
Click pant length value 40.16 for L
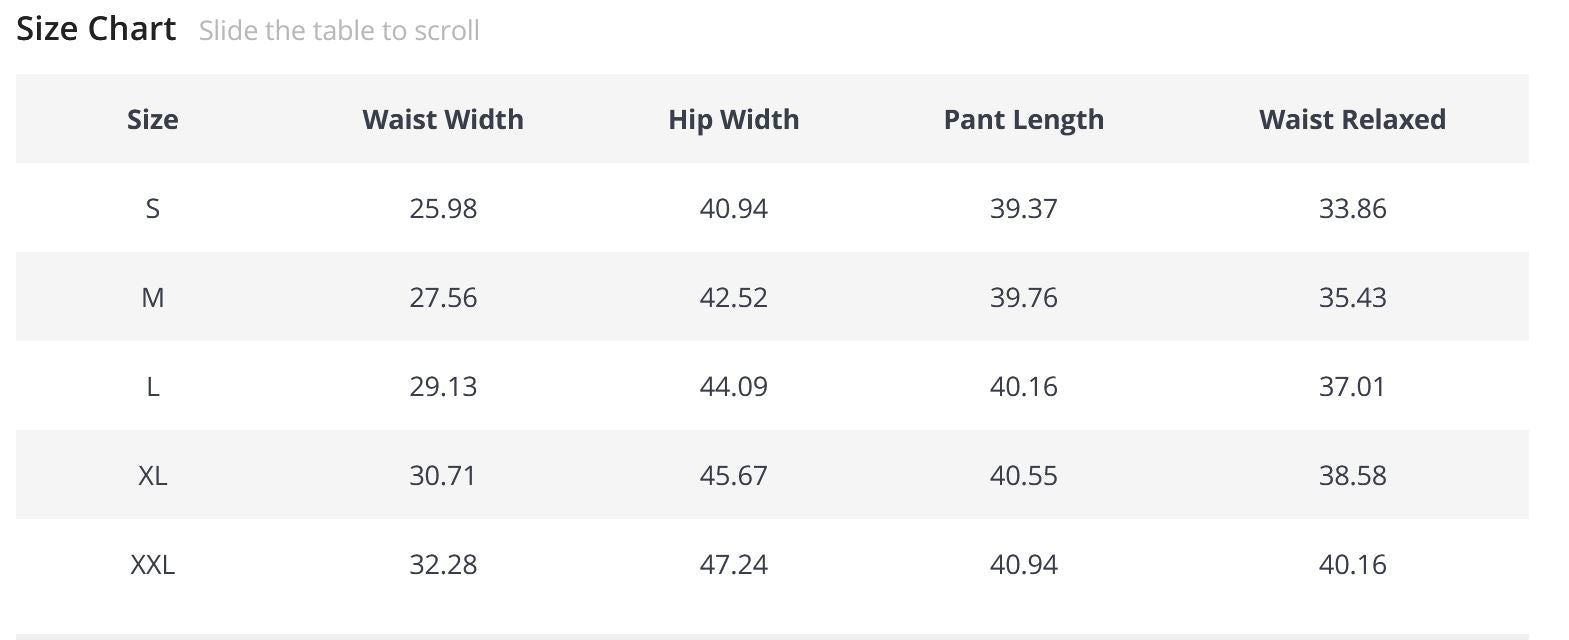[x=1023, y=387]
